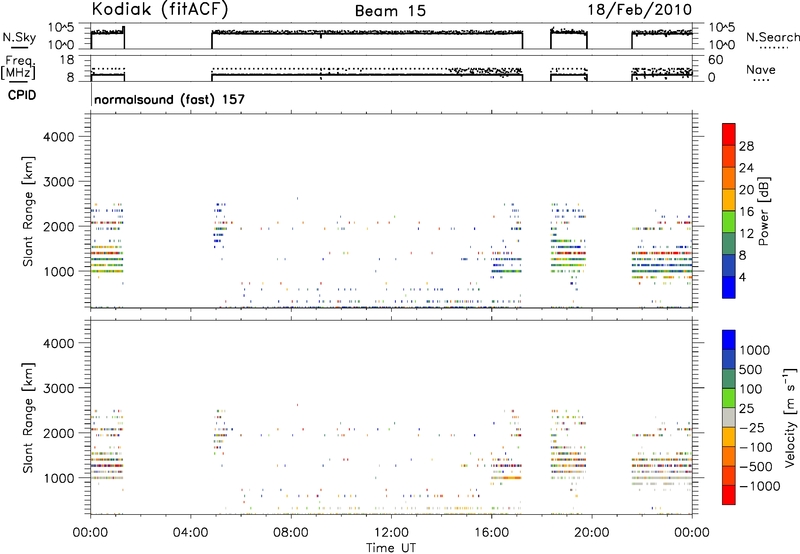
Task: Click the date "18/Feb/2010"
Action: (x=640, y=10)
